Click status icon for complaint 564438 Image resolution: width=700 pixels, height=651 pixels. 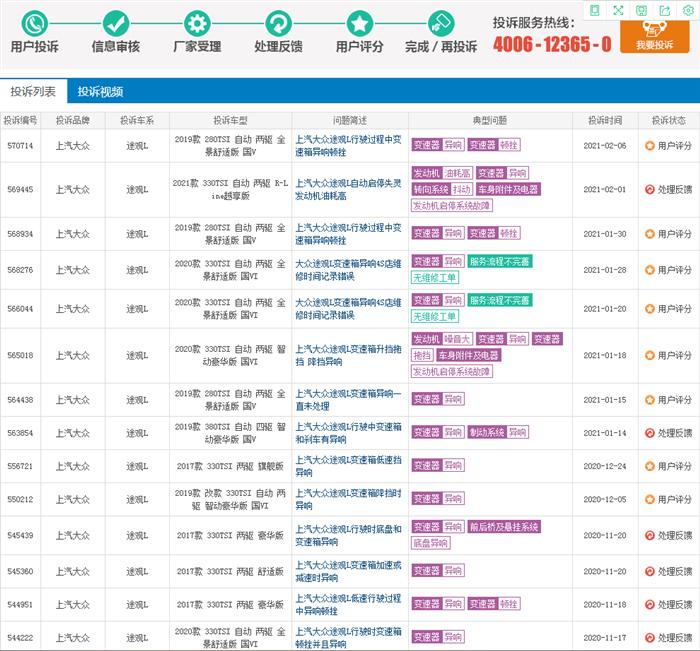[650, 400]
